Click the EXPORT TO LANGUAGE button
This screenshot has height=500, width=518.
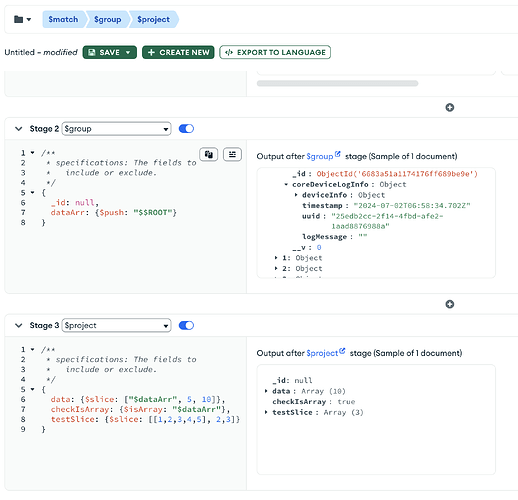click(x=275, y=52)
